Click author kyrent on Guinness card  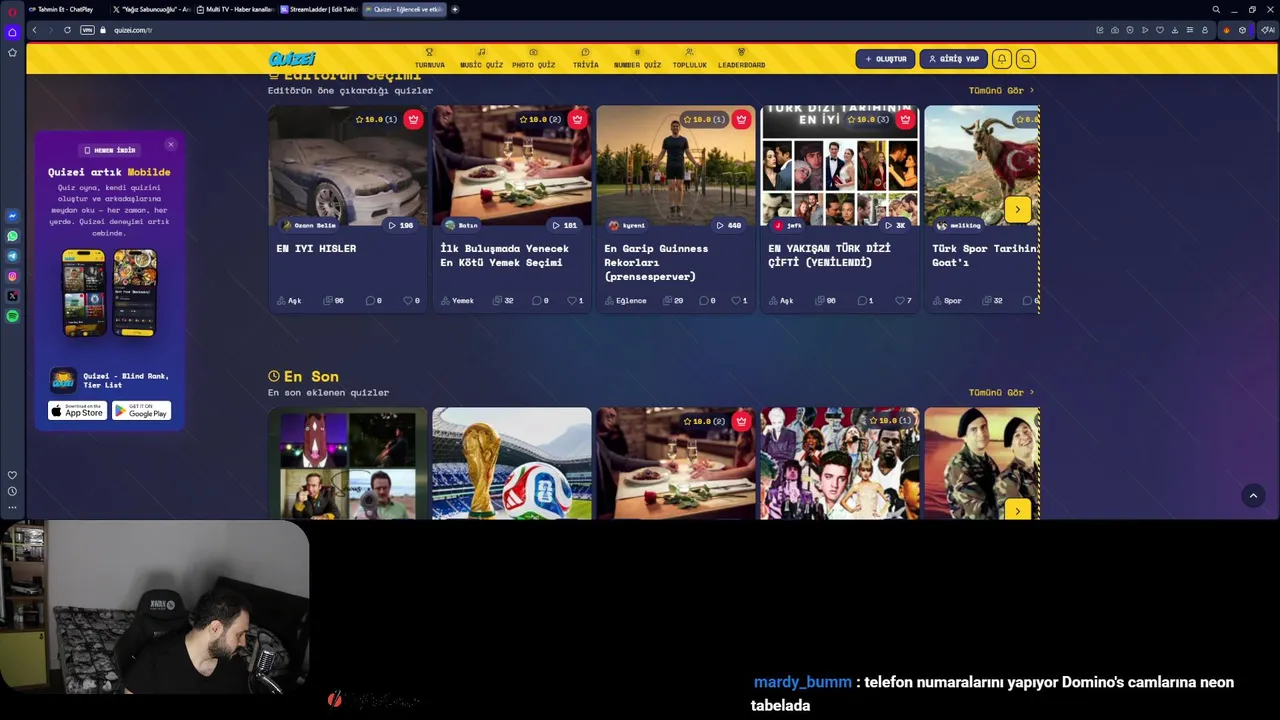click(x=627, y=225)
